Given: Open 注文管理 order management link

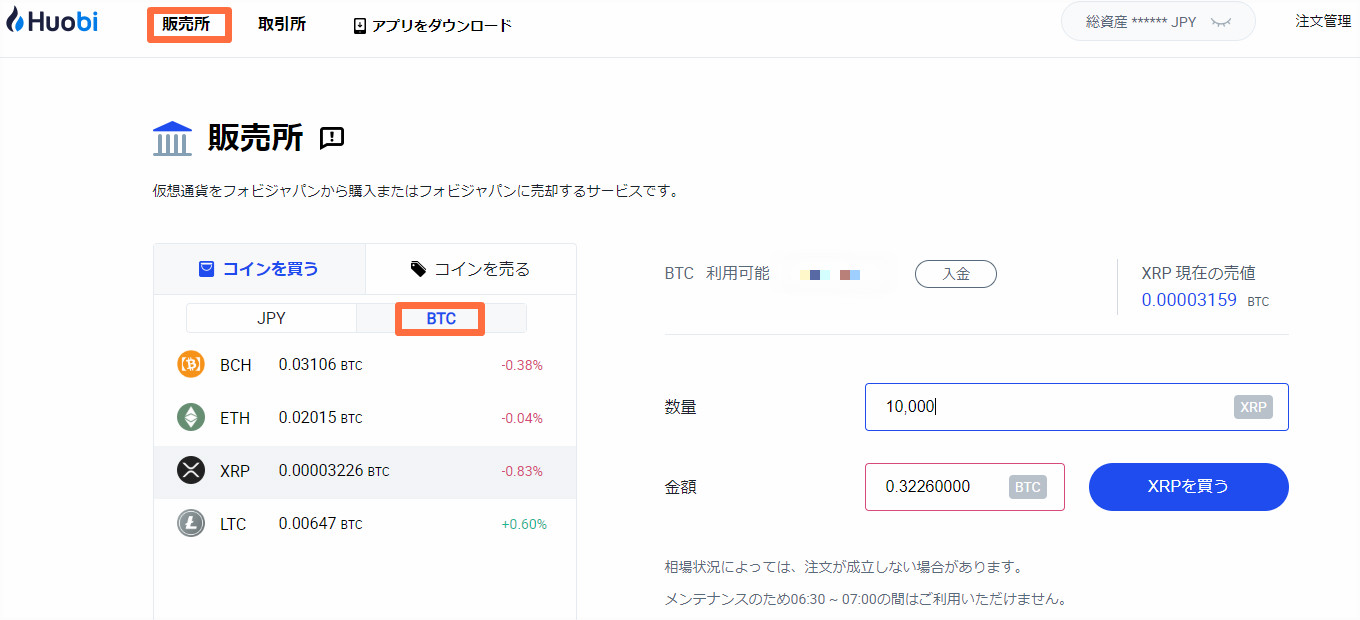Looking at the screenshot, I should [x=1323, y=21].
